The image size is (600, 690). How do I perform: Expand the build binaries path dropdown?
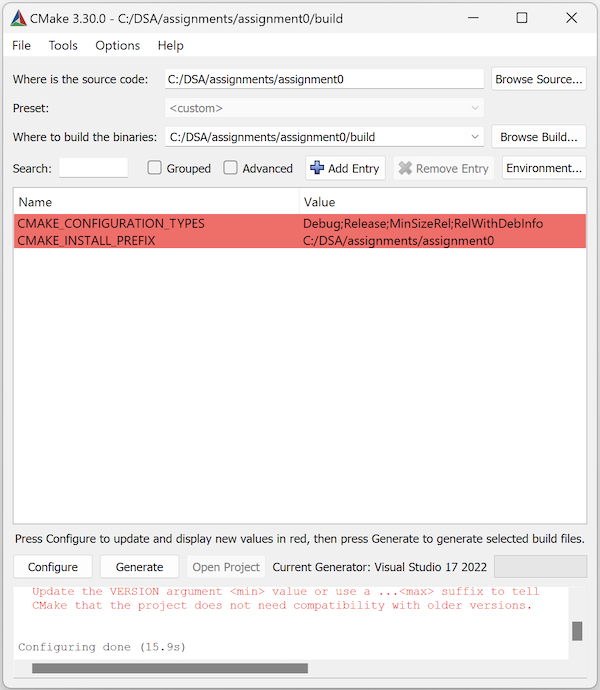[x=475, y=137]
